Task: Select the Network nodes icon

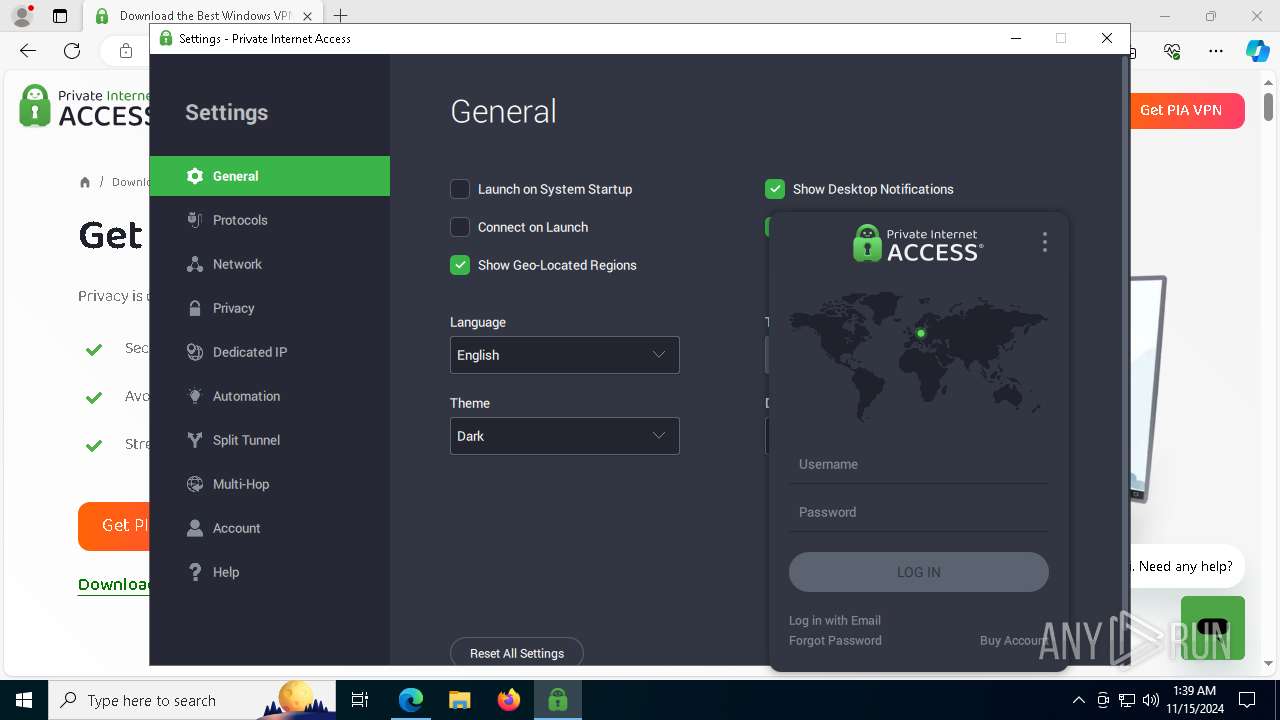Action: (x=195, y=264)
